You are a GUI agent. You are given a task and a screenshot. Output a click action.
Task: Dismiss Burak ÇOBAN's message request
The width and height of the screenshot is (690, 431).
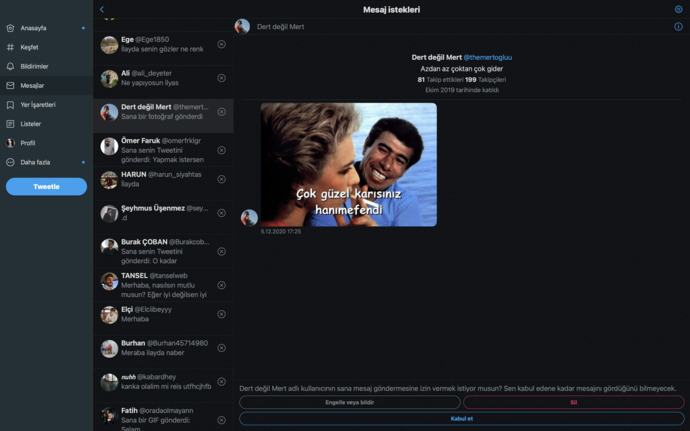tap(222, 251)
